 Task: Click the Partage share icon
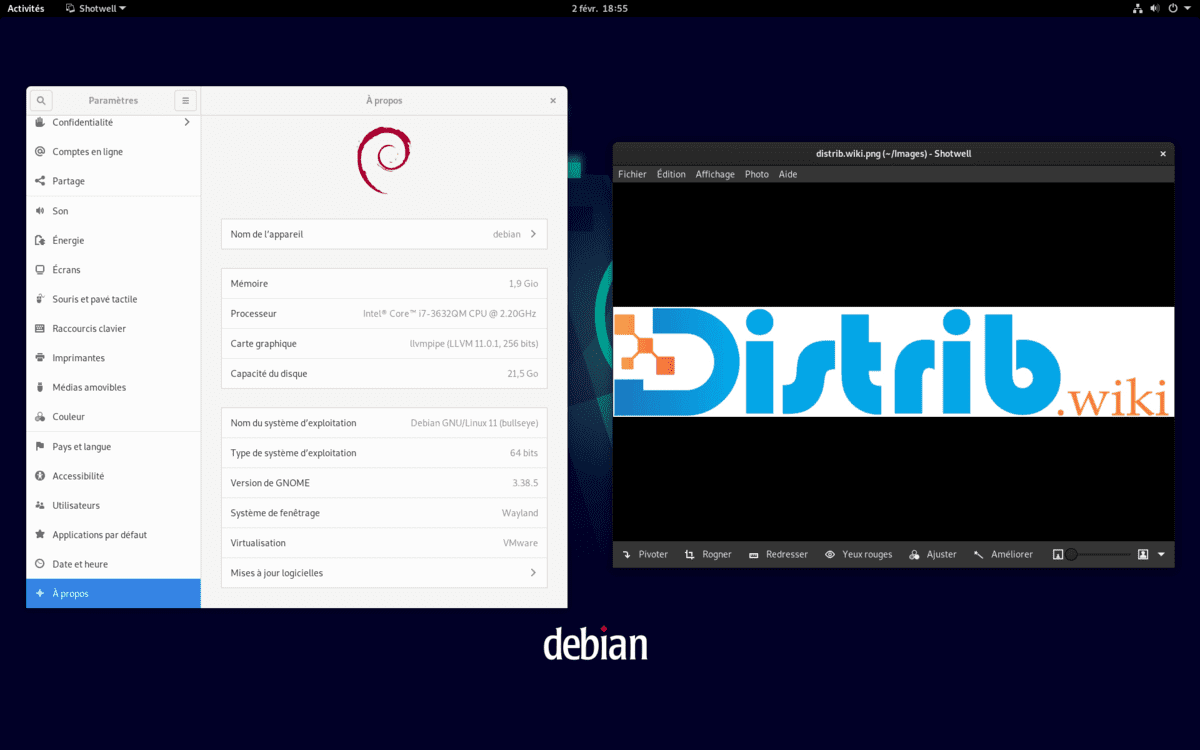[x=40, y=181]
